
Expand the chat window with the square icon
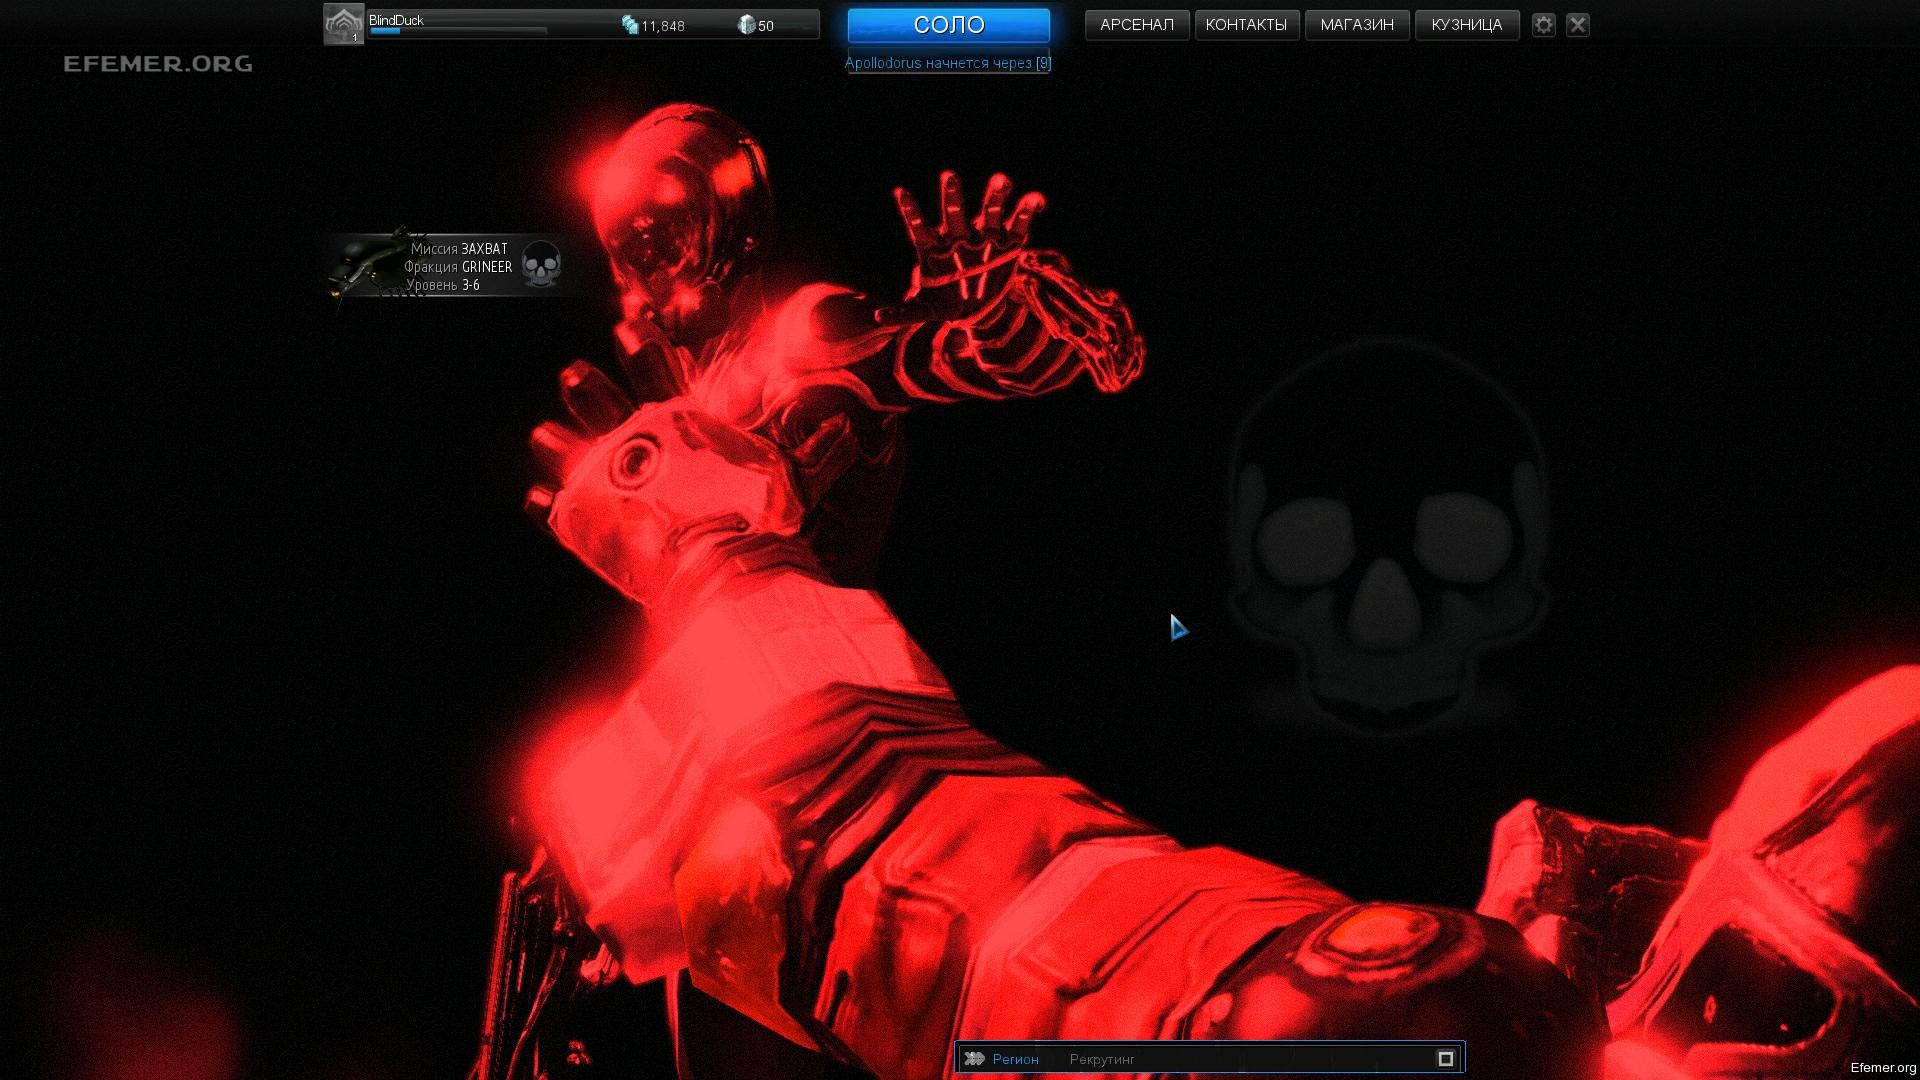tap(1445, 1058)
